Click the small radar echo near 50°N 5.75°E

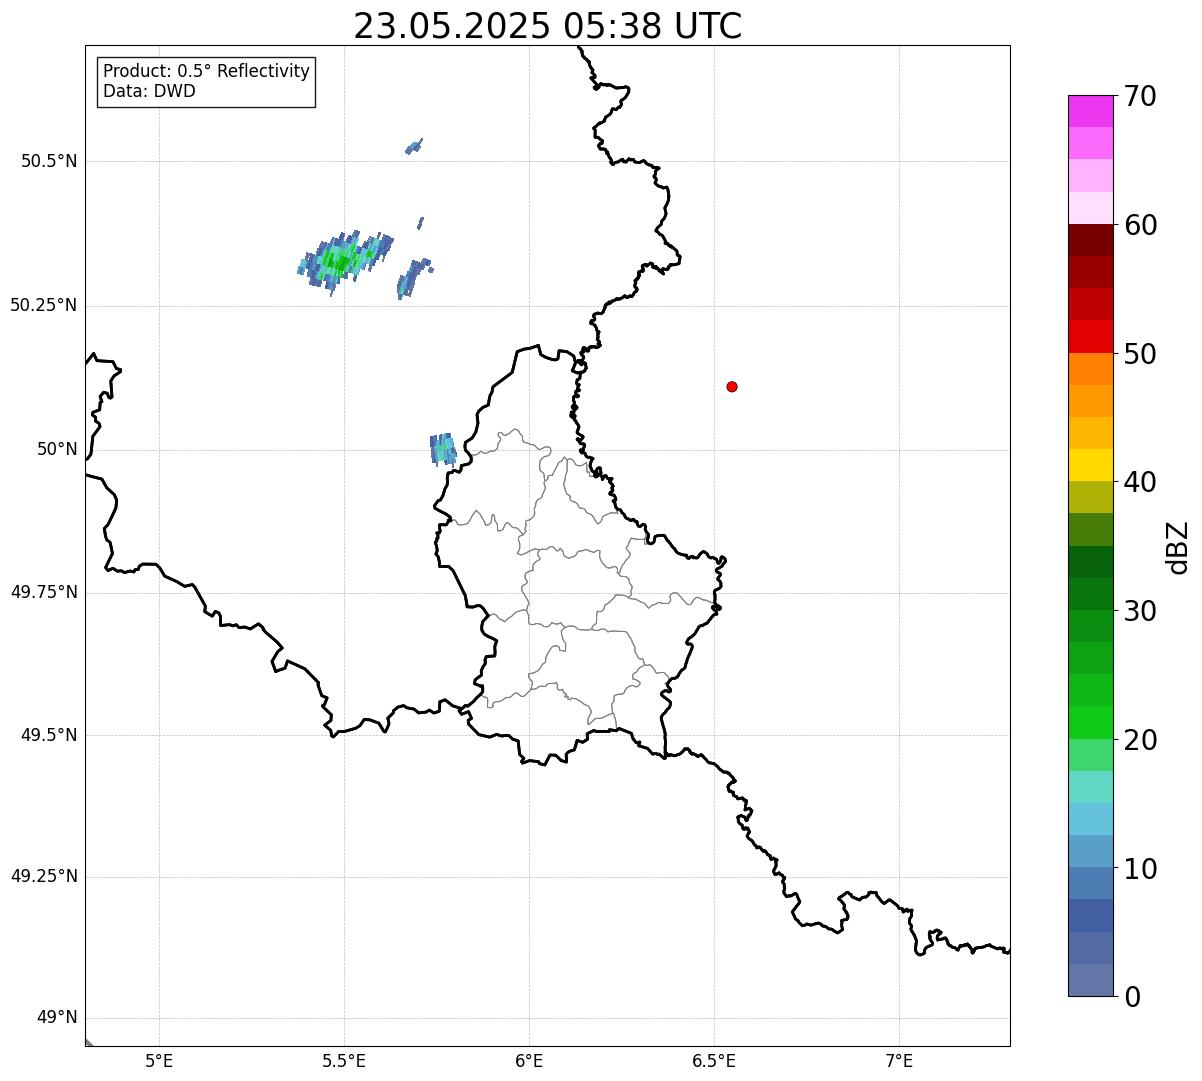tap(443, 449)
